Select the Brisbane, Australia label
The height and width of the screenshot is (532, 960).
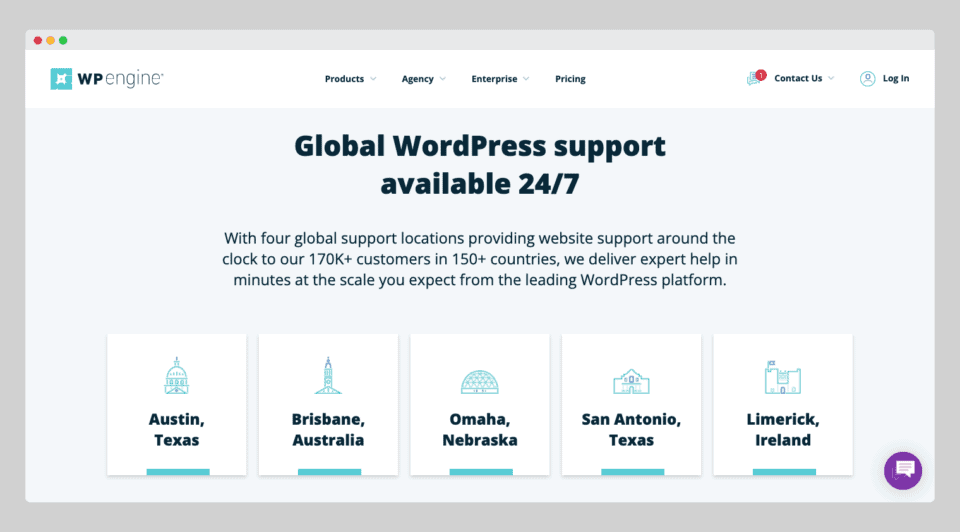coord(328,430)
